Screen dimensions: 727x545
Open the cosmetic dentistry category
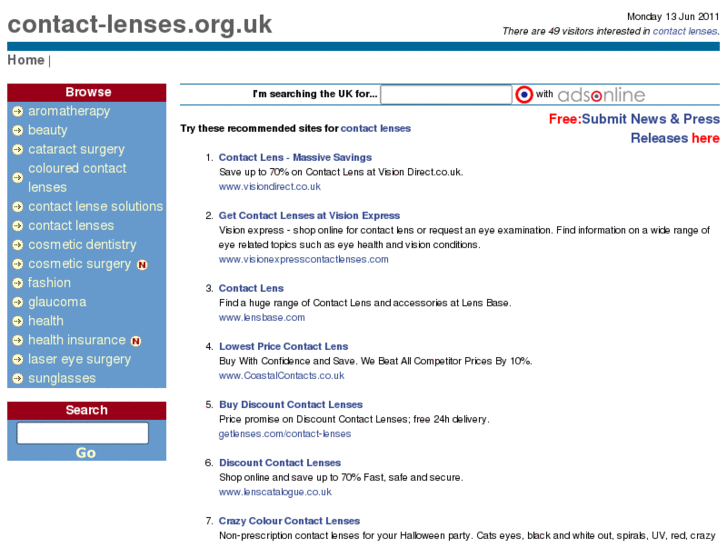coord(83,244)
